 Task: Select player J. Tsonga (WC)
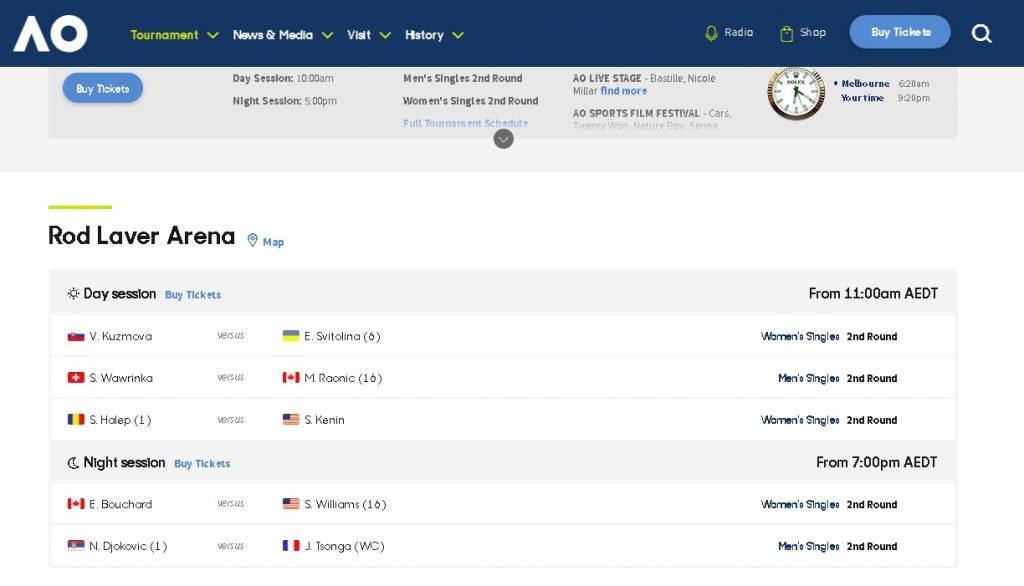coord(344,546)
